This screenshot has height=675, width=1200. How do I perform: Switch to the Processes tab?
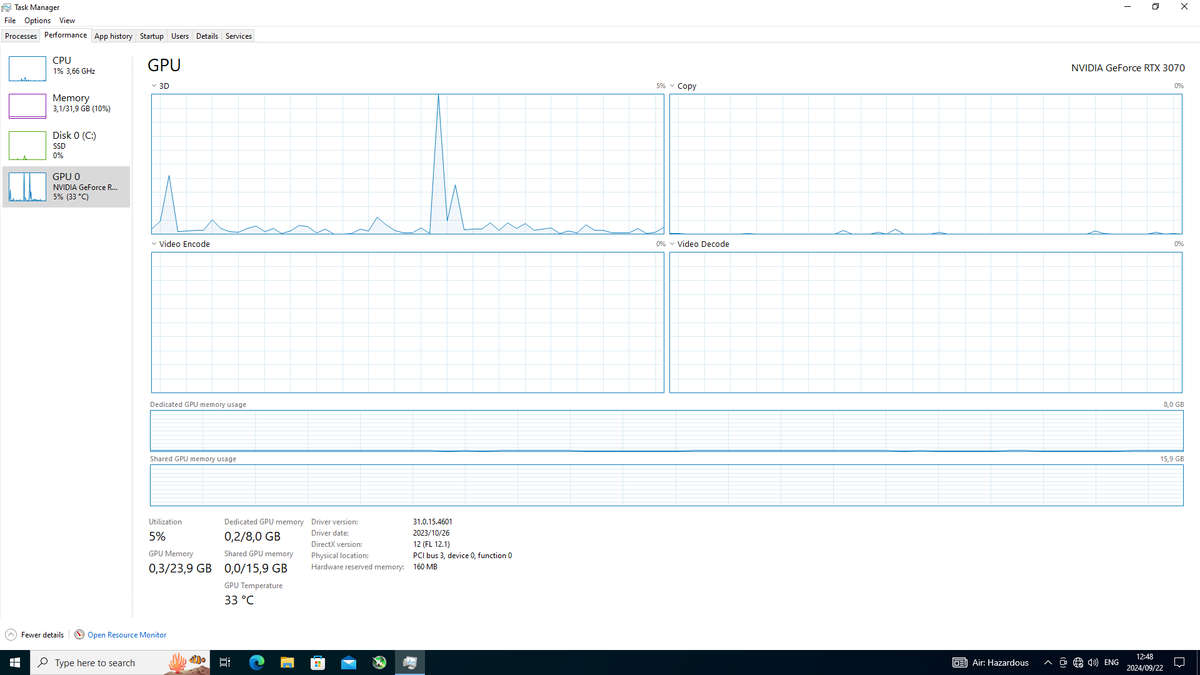pyautogui.click(x=20, y=35)
